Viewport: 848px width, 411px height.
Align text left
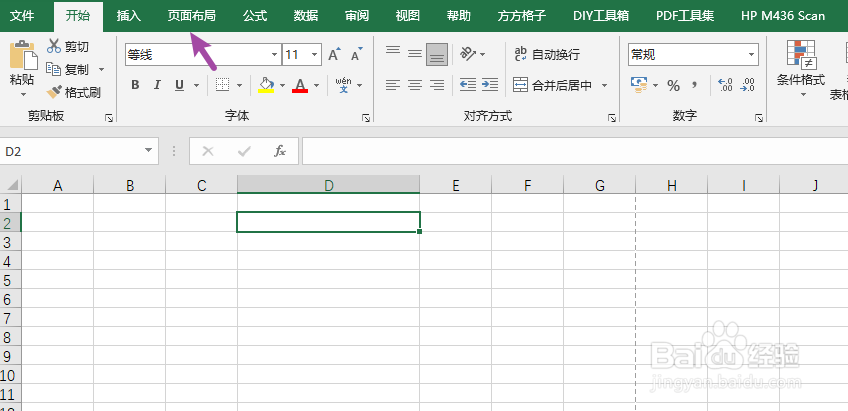coord(393,85)
